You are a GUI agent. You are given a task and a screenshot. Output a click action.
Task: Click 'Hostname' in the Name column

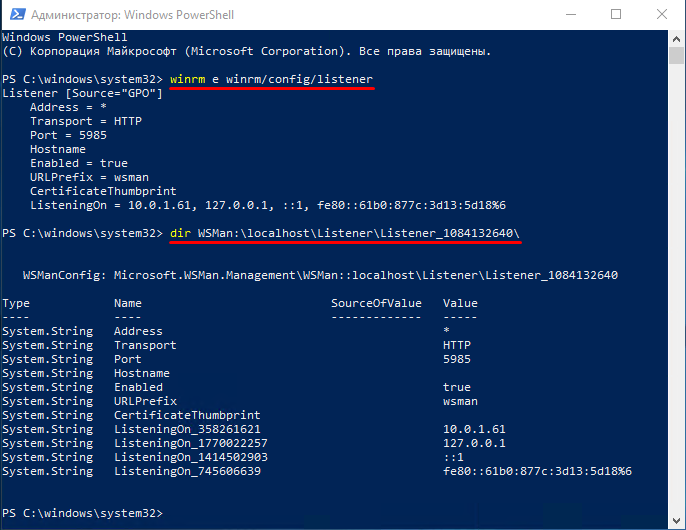tap(142, 373)
